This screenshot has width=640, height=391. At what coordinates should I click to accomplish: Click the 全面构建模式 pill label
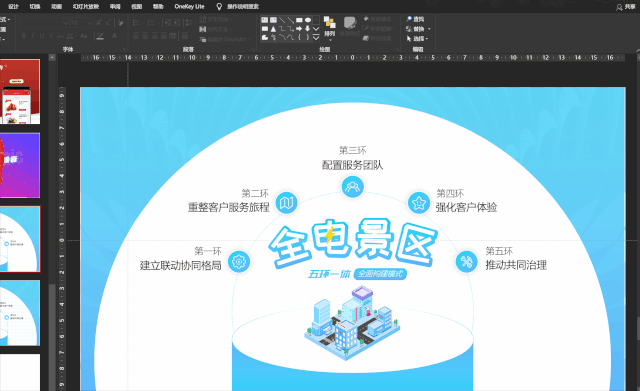380,273
